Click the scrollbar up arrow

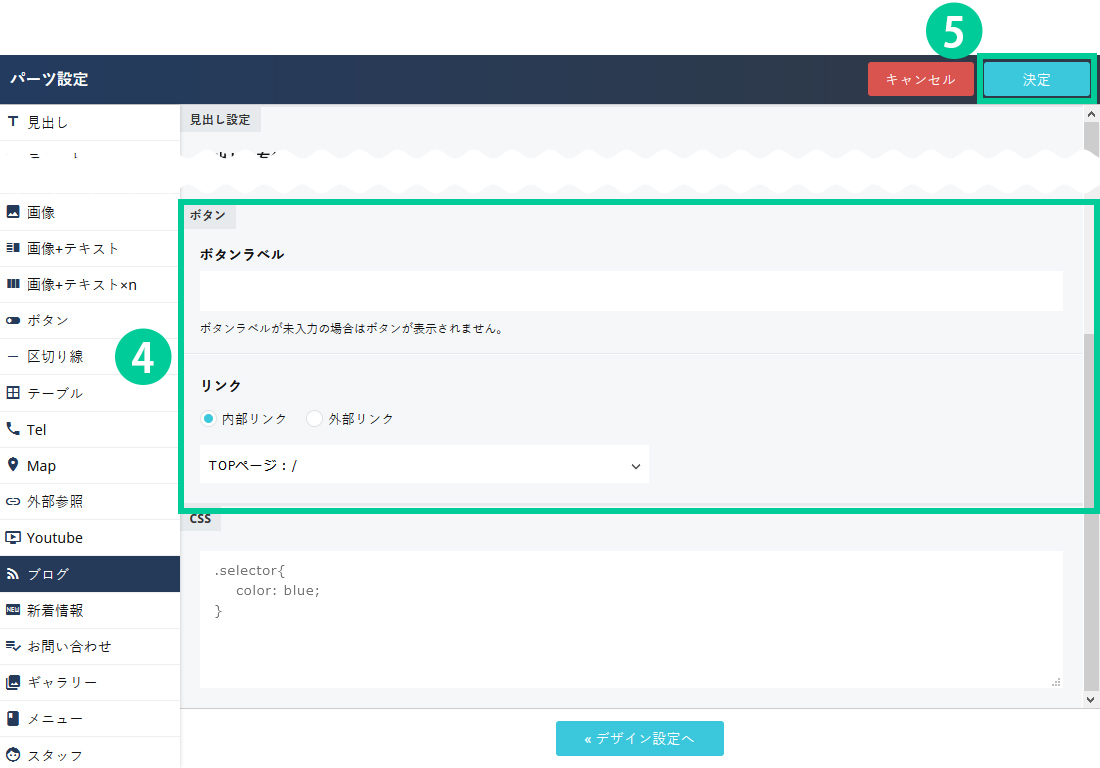click(1091, 114)
